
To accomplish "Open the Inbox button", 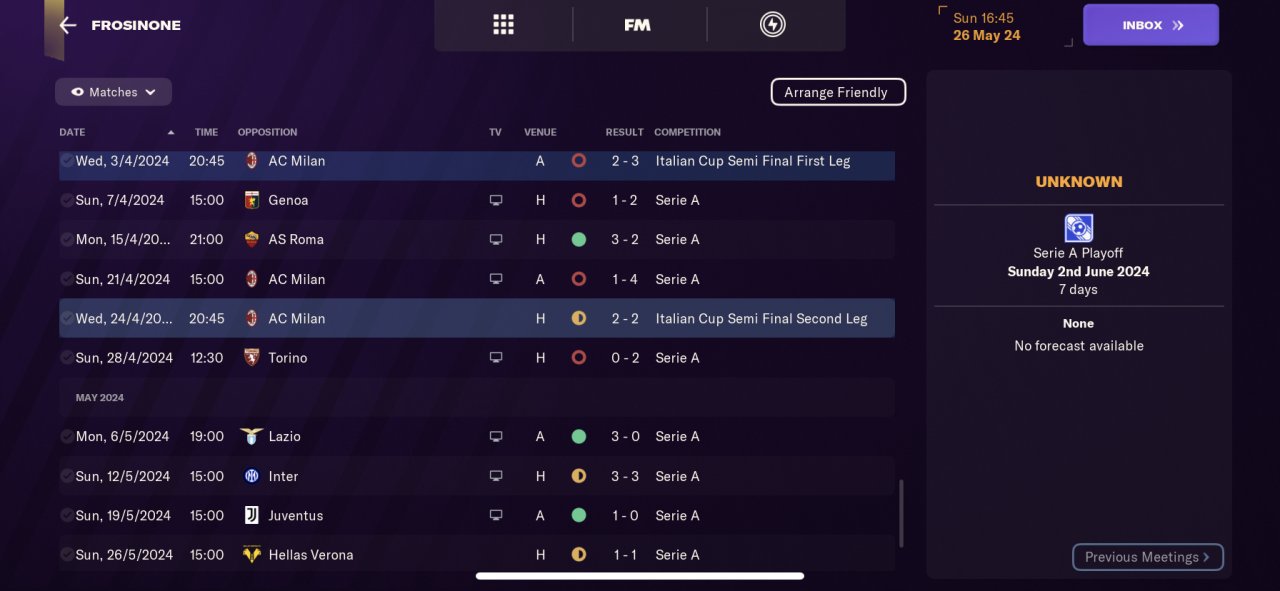I will point(1150,25).
